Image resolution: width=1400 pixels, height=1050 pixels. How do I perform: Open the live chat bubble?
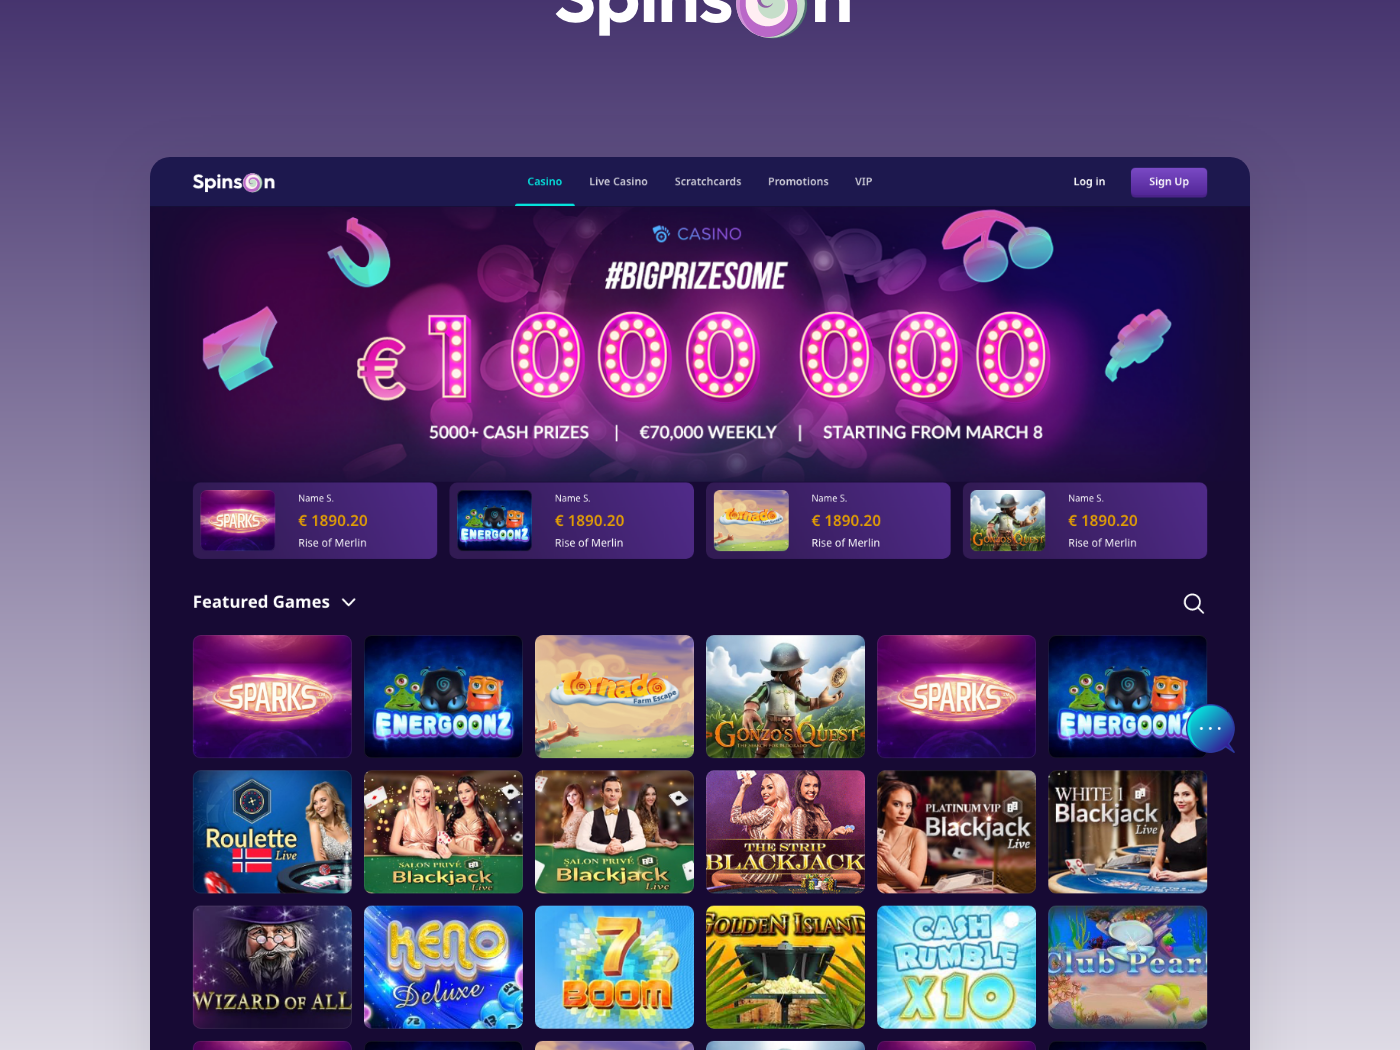1211,729
